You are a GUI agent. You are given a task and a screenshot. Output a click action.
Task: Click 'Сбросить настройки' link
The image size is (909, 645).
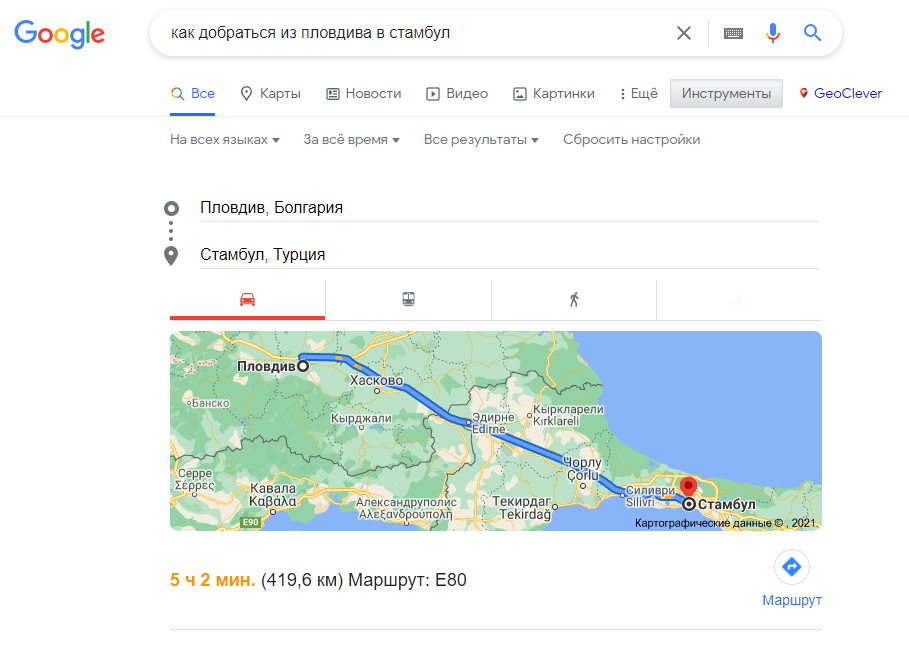631,140
